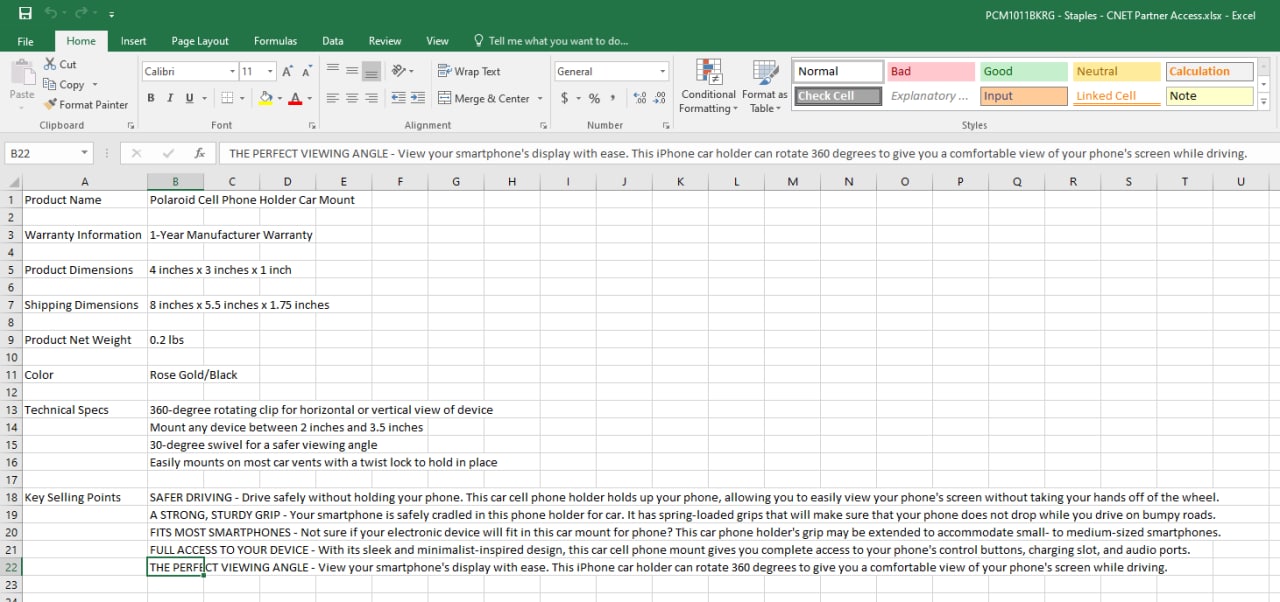The height and width of the screenshot is (602, 1280).
Task: Open the Merge & Center dropdown arrow
Action: point(540,98)
